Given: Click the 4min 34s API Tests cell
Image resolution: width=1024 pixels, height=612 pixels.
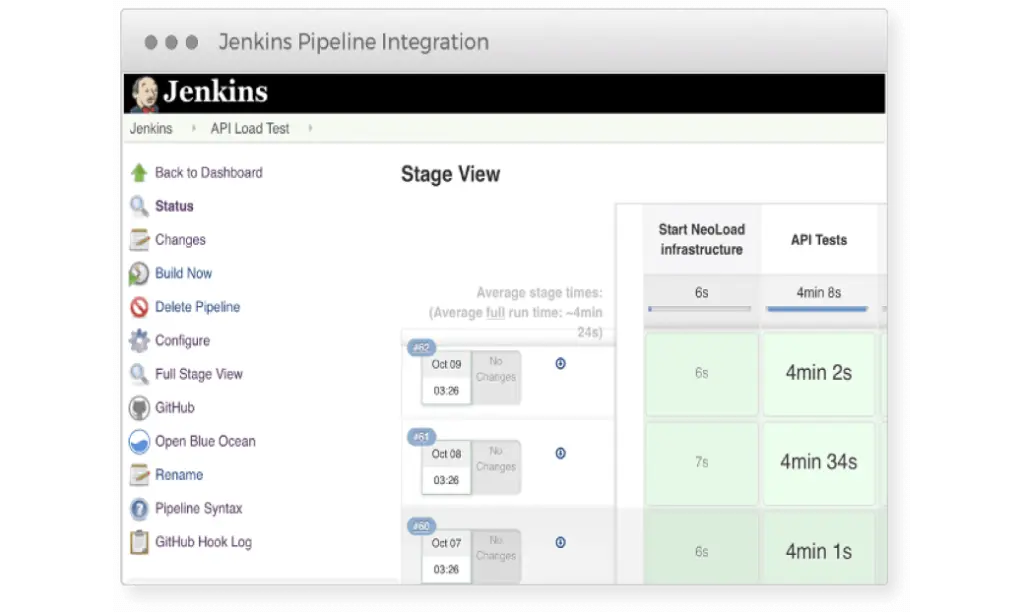Looking at the screenshot, I should 818,463.
